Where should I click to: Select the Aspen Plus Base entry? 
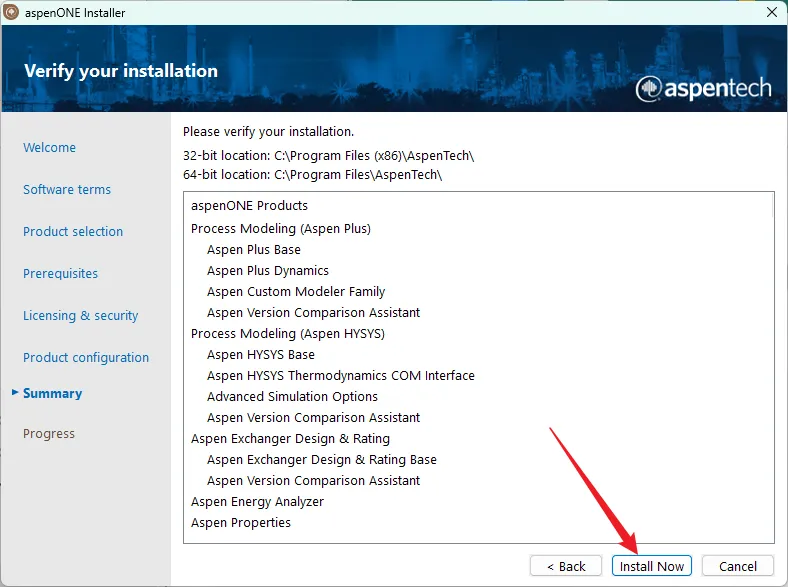[254, 250]
